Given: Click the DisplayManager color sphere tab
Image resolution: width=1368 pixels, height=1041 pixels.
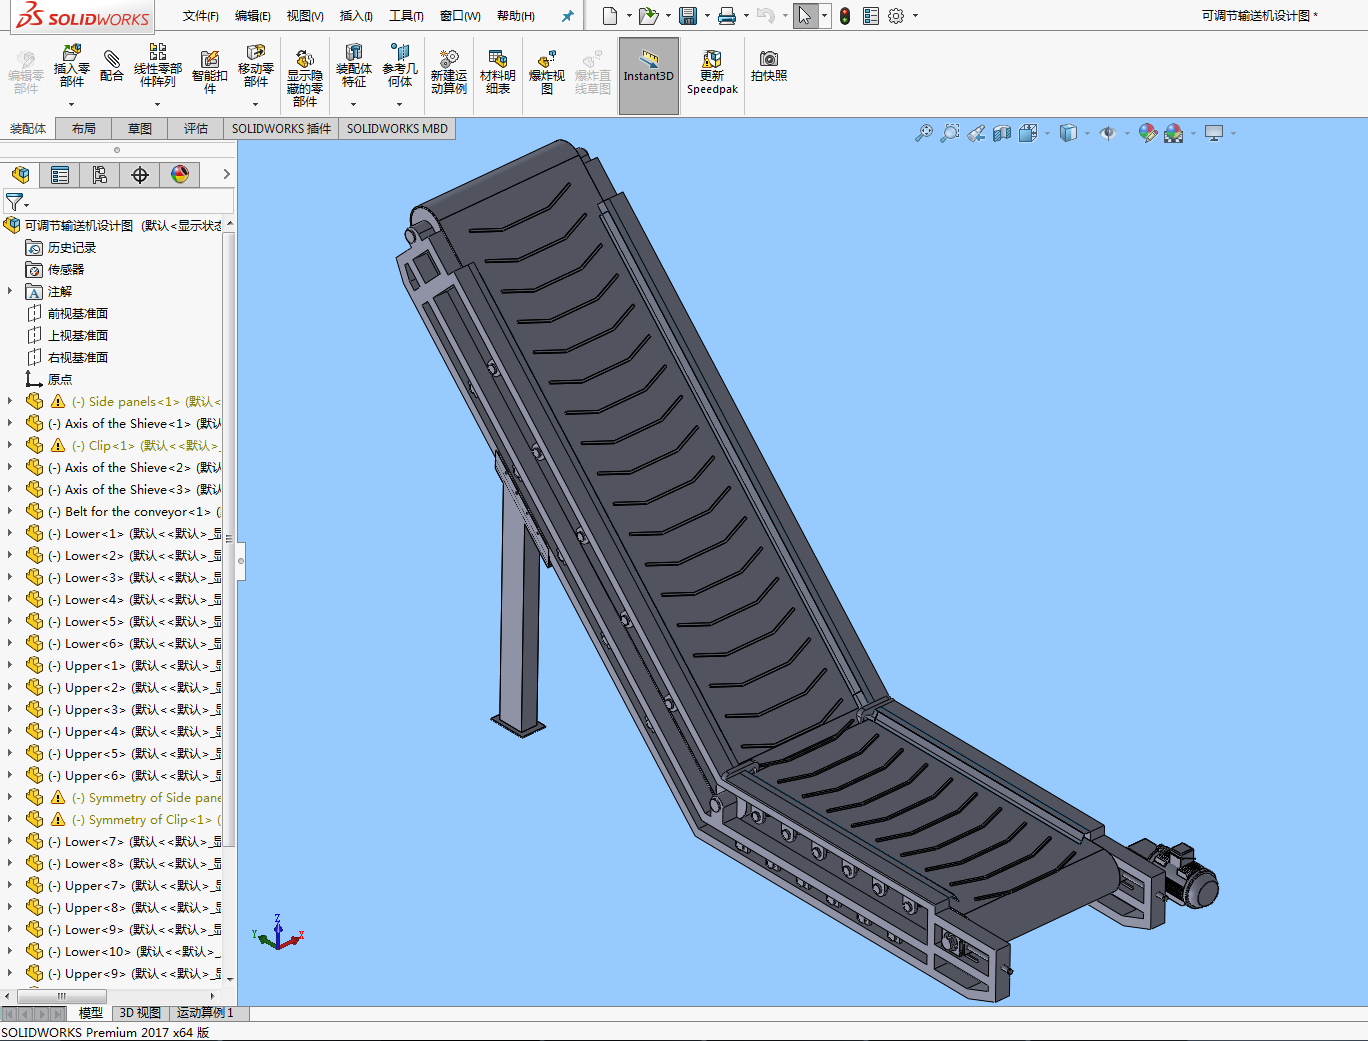Looking at the screenshot, I should point(180,175).
